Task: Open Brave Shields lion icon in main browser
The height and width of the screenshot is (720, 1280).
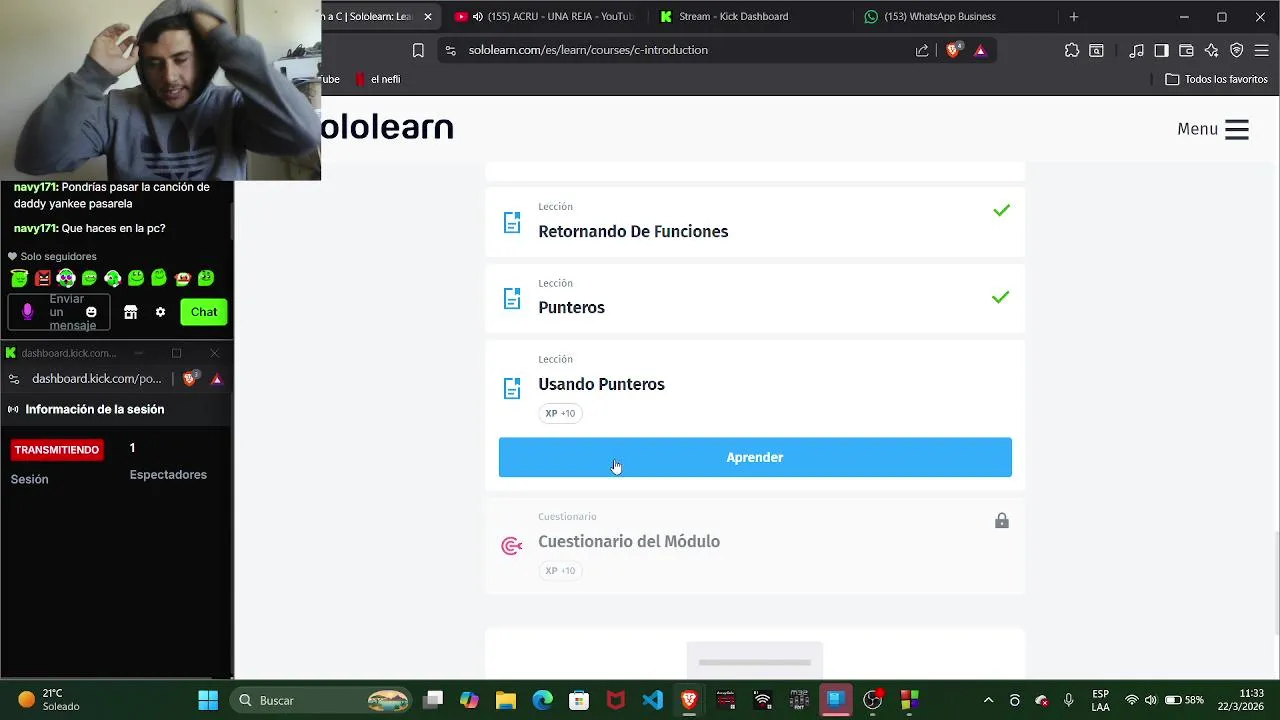Action: coord(953,50)
